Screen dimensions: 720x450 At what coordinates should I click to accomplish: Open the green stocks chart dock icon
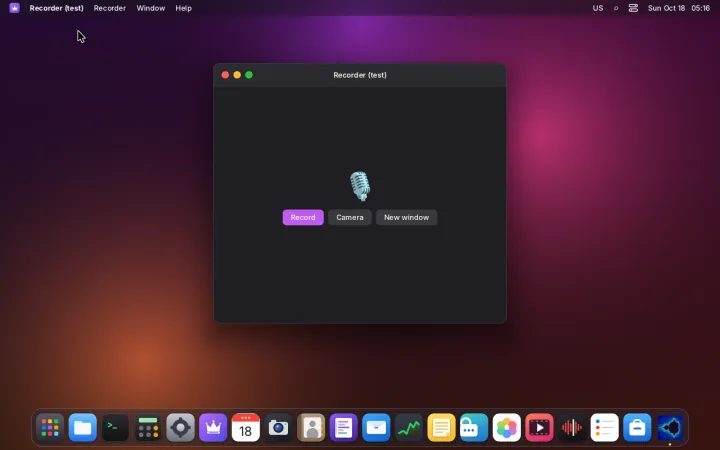(409, 428)
